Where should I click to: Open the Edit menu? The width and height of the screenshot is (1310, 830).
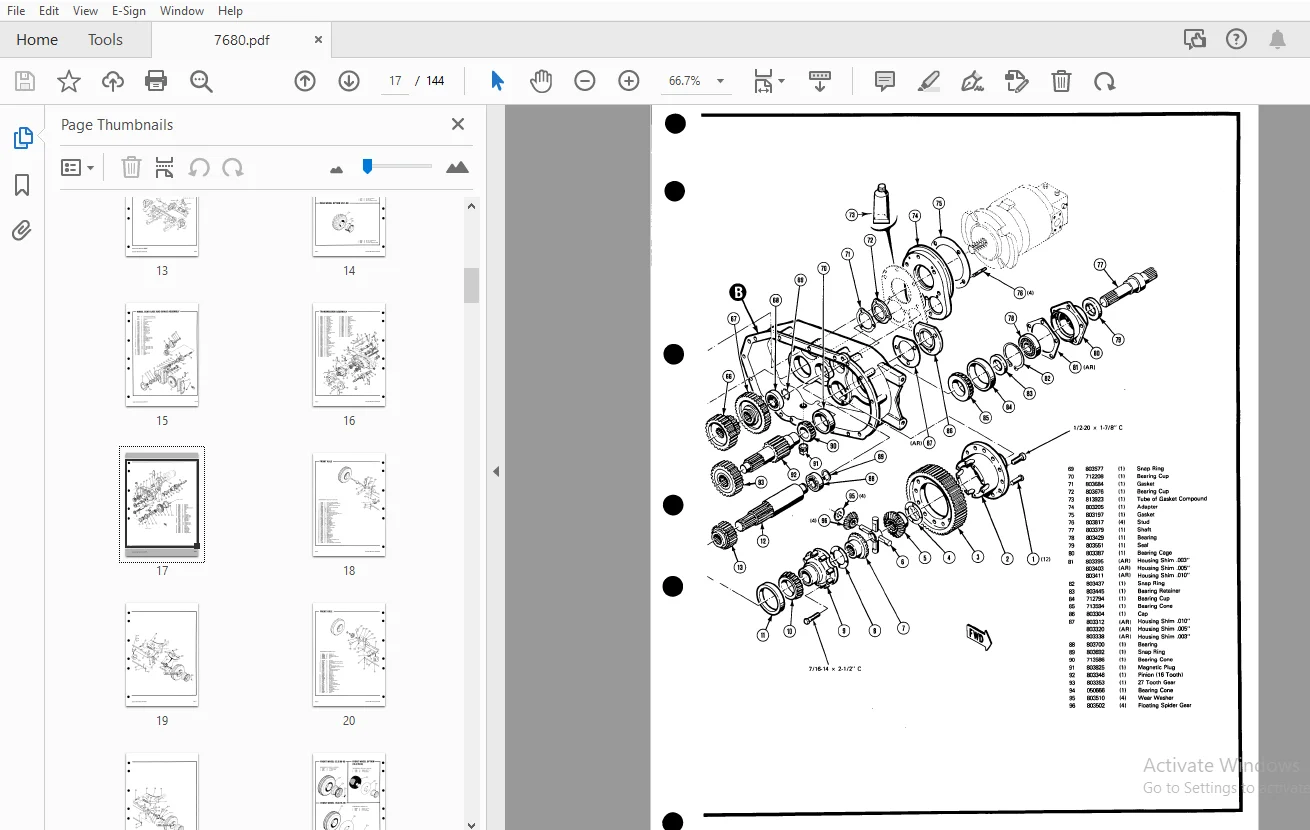49,11
